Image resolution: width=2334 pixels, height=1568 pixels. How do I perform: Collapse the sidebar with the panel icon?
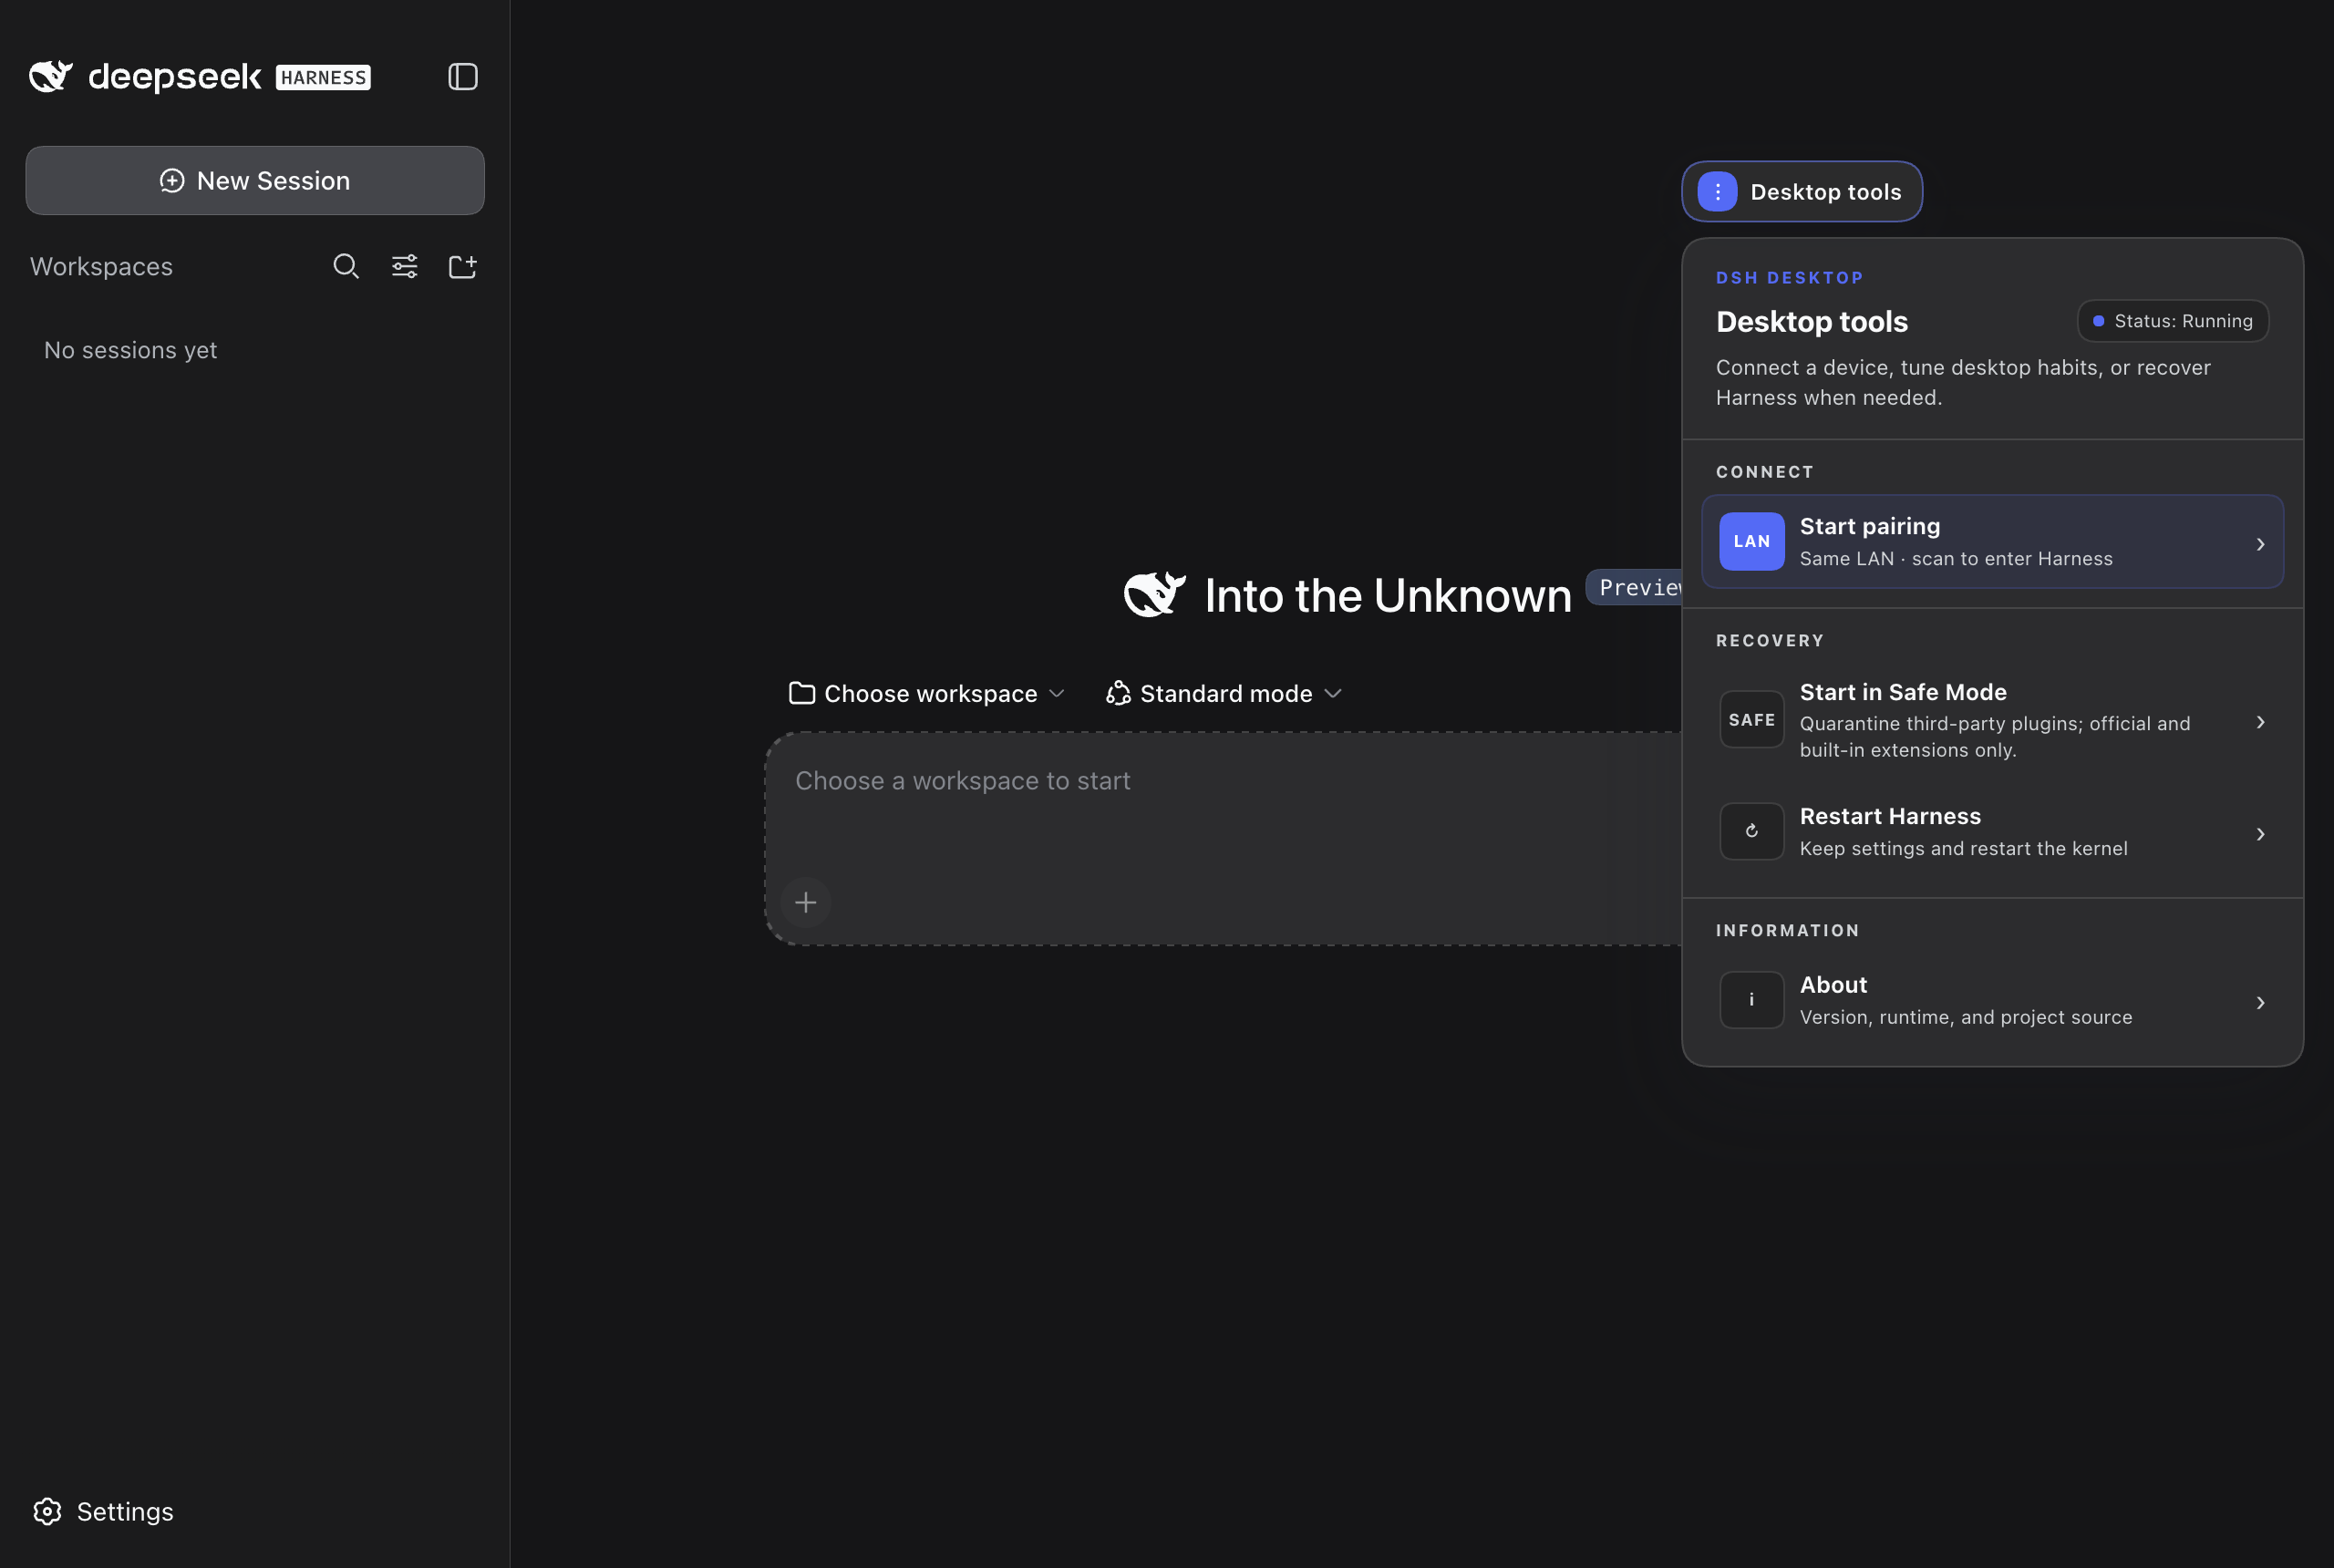[x=462, y=77]
